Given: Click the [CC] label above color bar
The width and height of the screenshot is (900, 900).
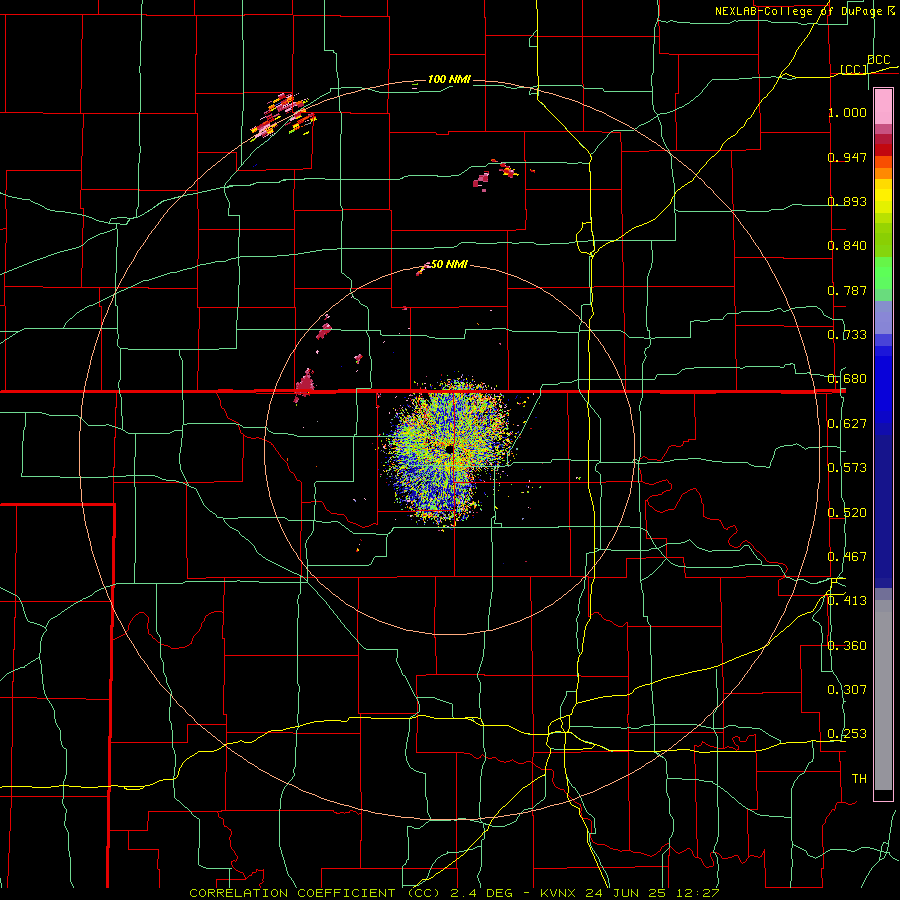Looking at the screenshot, I should click(854, 70).
